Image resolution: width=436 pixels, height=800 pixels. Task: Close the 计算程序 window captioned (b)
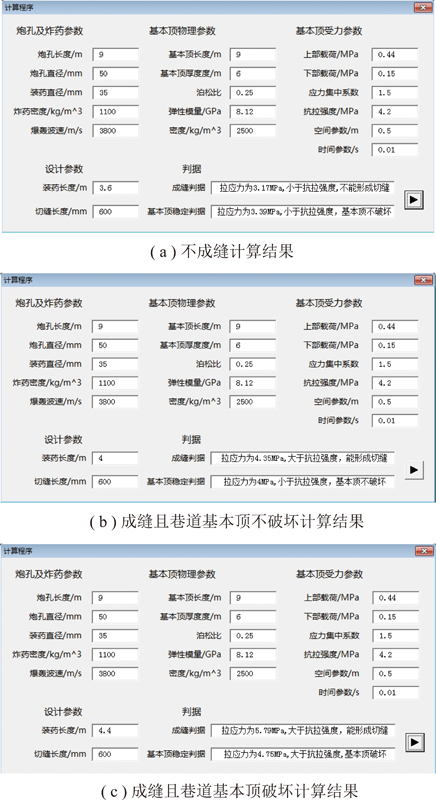(x=423, y=280)
